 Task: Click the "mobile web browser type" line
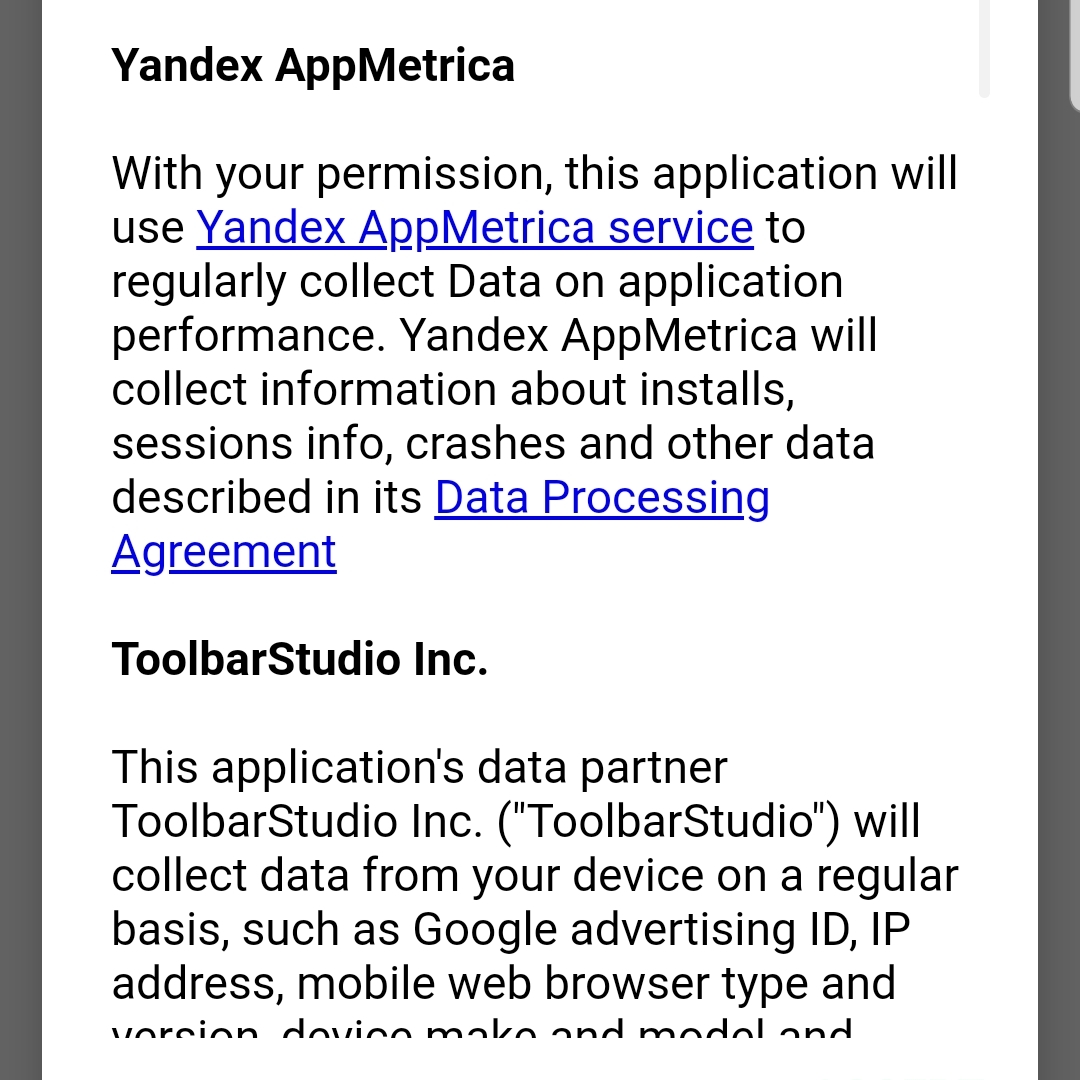[x=503, y=983]
